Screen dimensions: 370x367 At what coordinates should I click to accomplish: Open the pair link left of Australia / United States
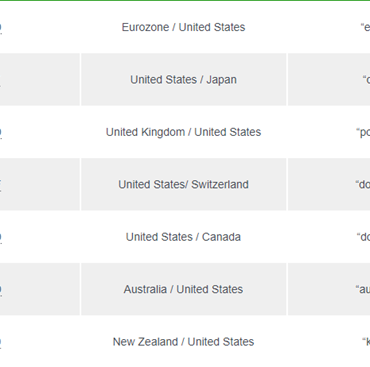[x=1, y=290]
